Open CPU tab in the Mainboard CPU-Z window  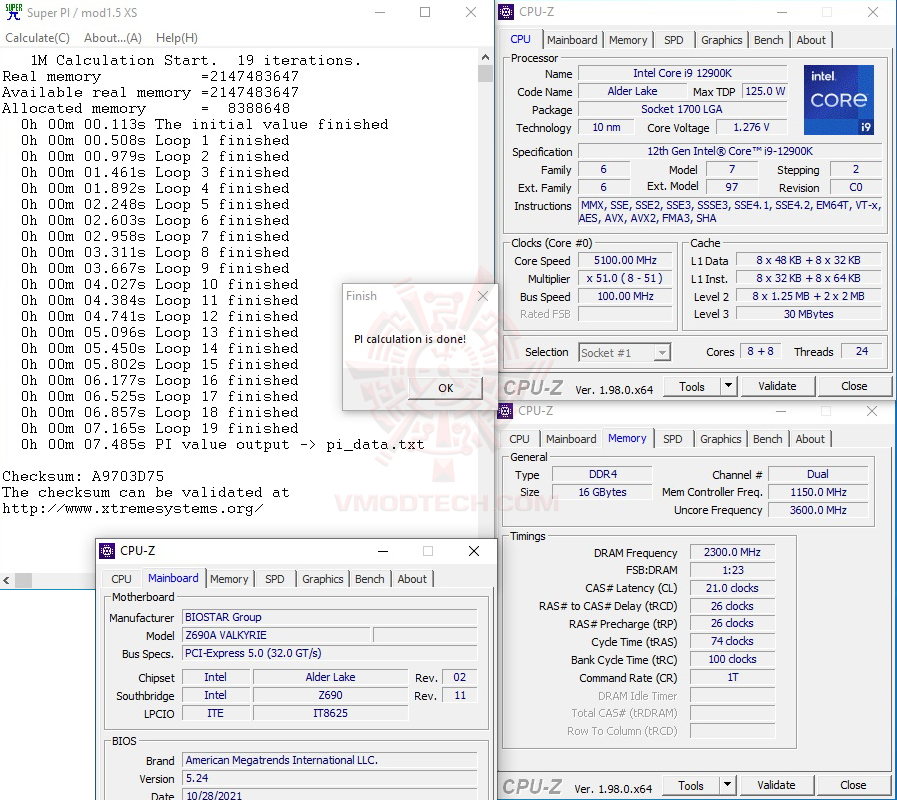click(x=121, y=579)
